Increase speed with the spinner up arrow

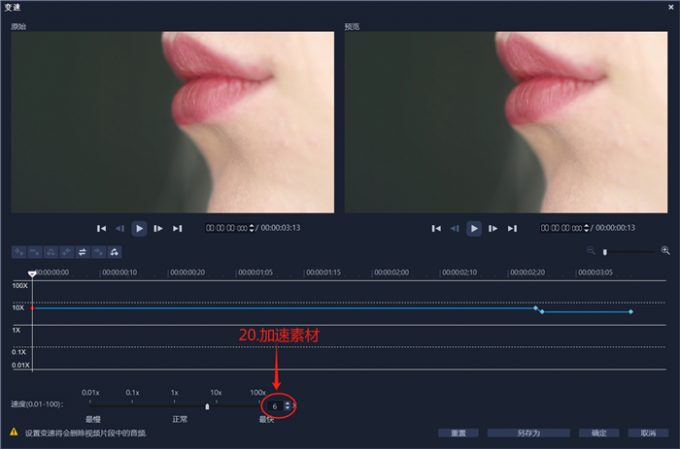[287, 404]
